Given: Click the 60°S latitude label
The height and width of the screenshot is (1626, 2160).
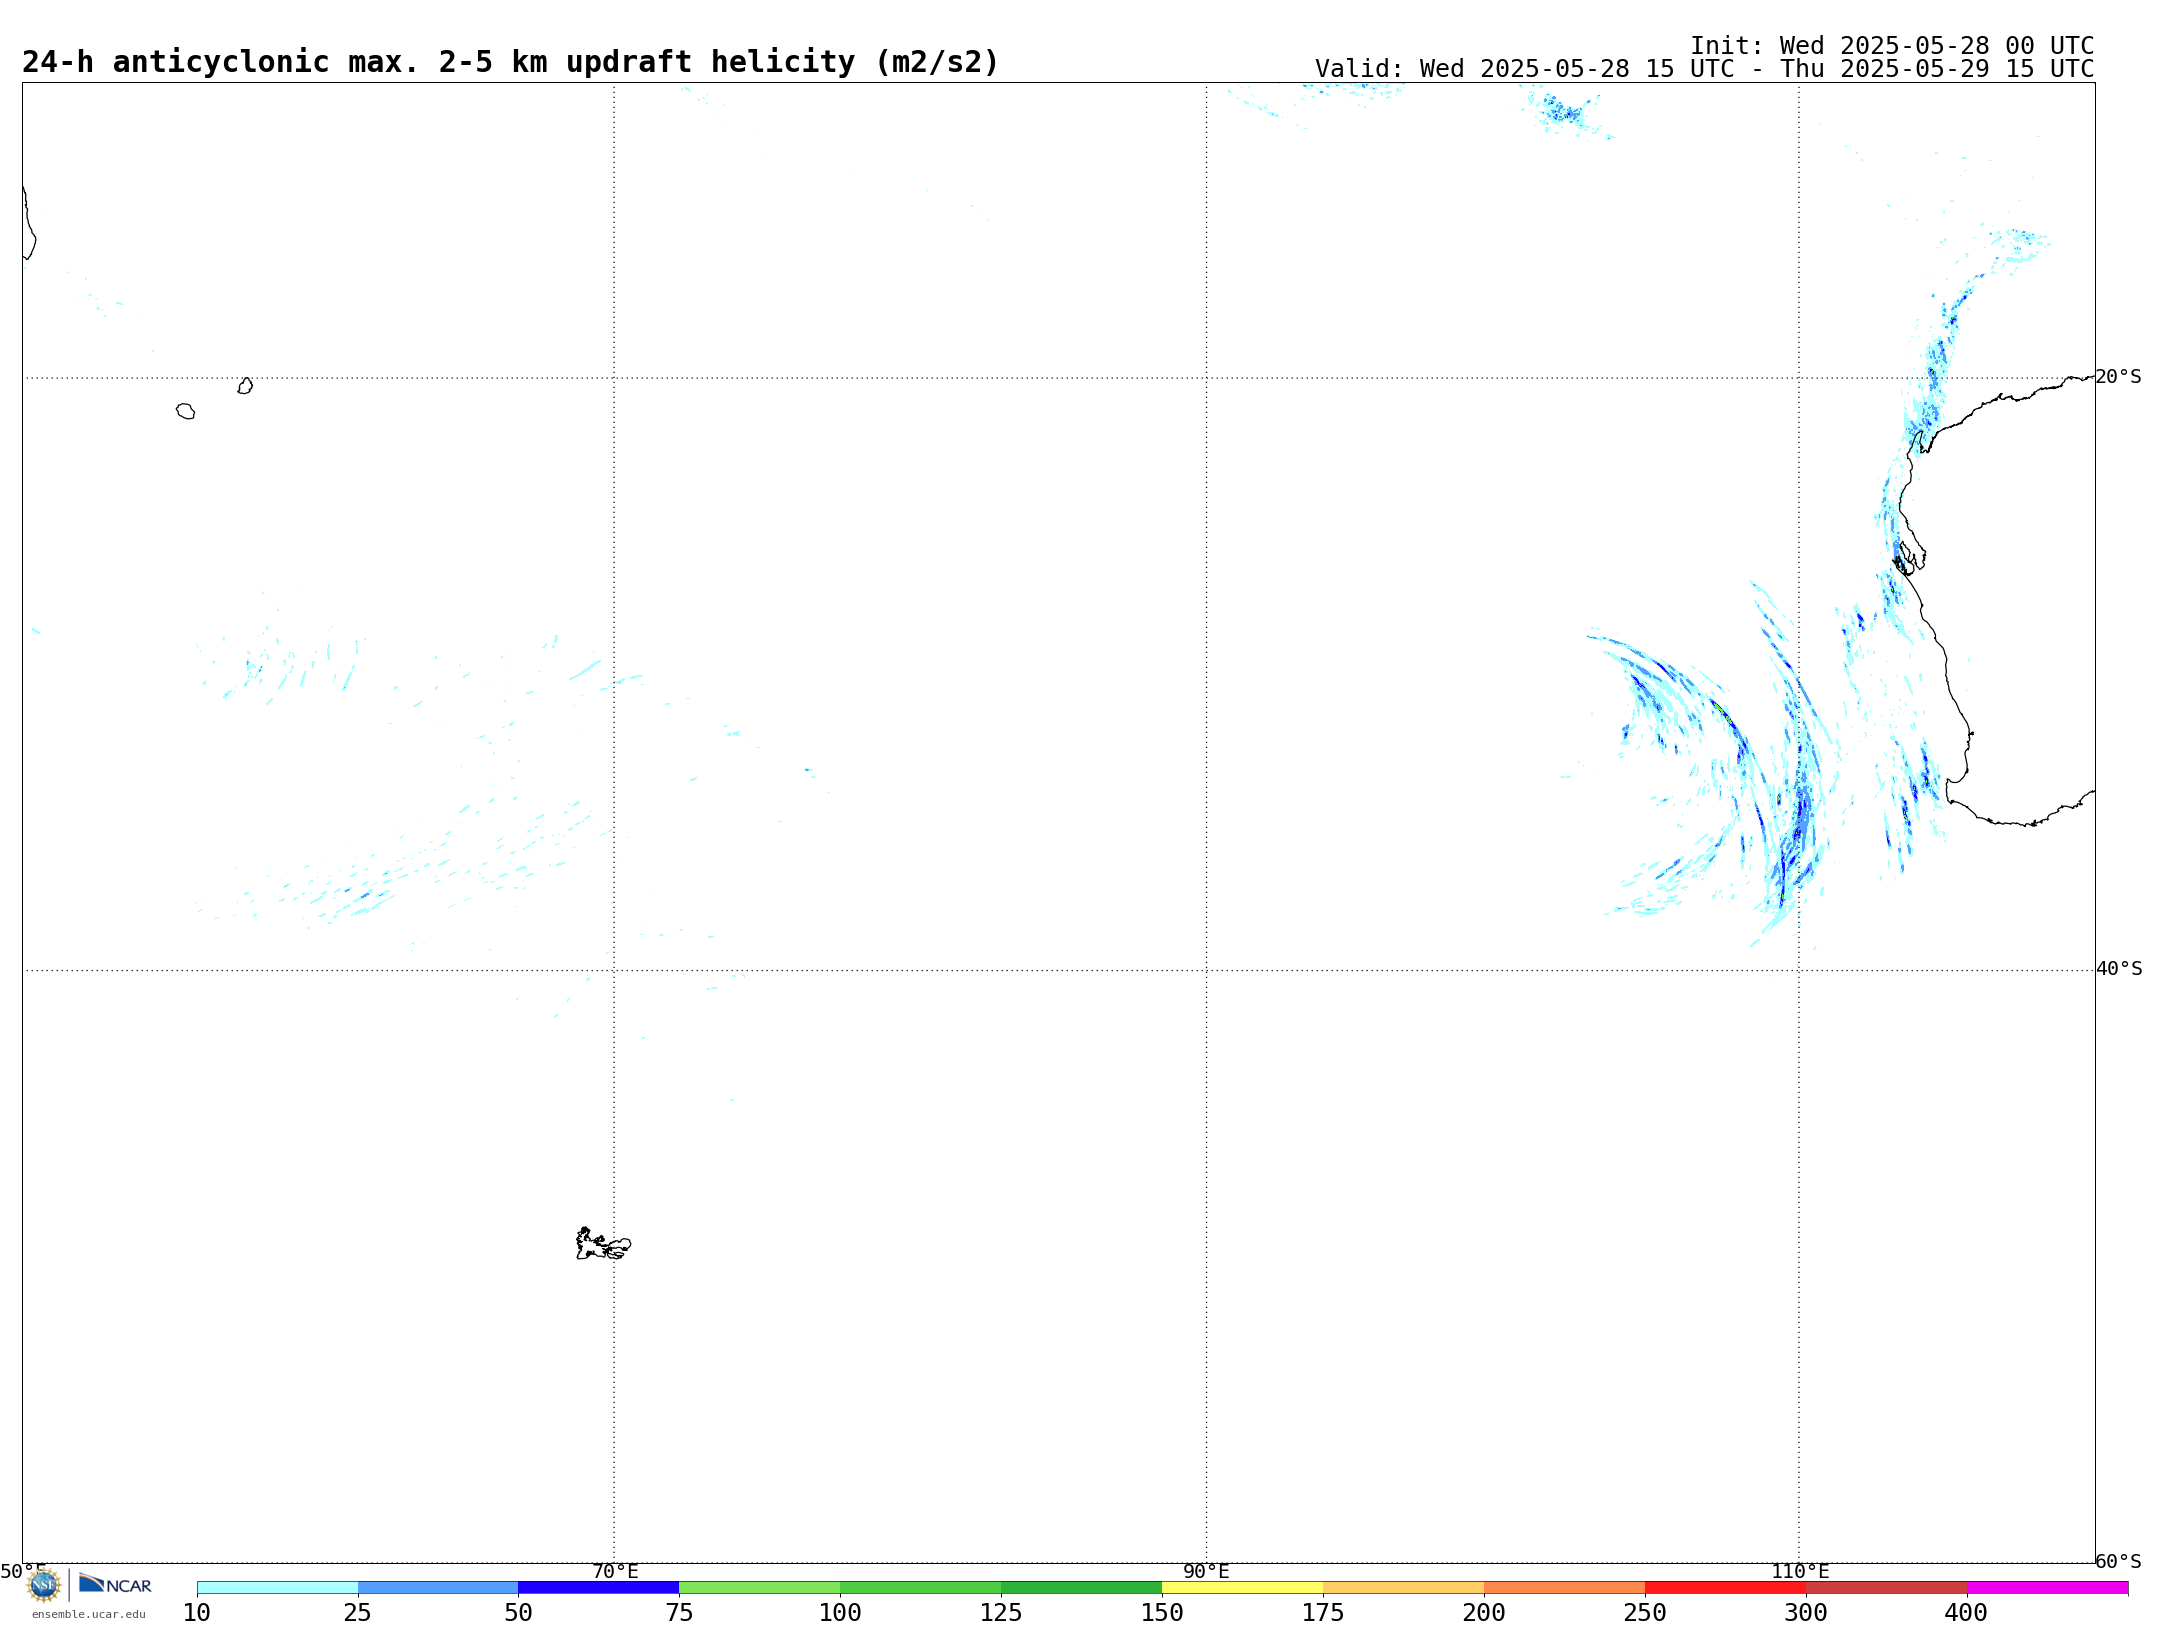Looking at the screenshot, I should point(2118,1561).
